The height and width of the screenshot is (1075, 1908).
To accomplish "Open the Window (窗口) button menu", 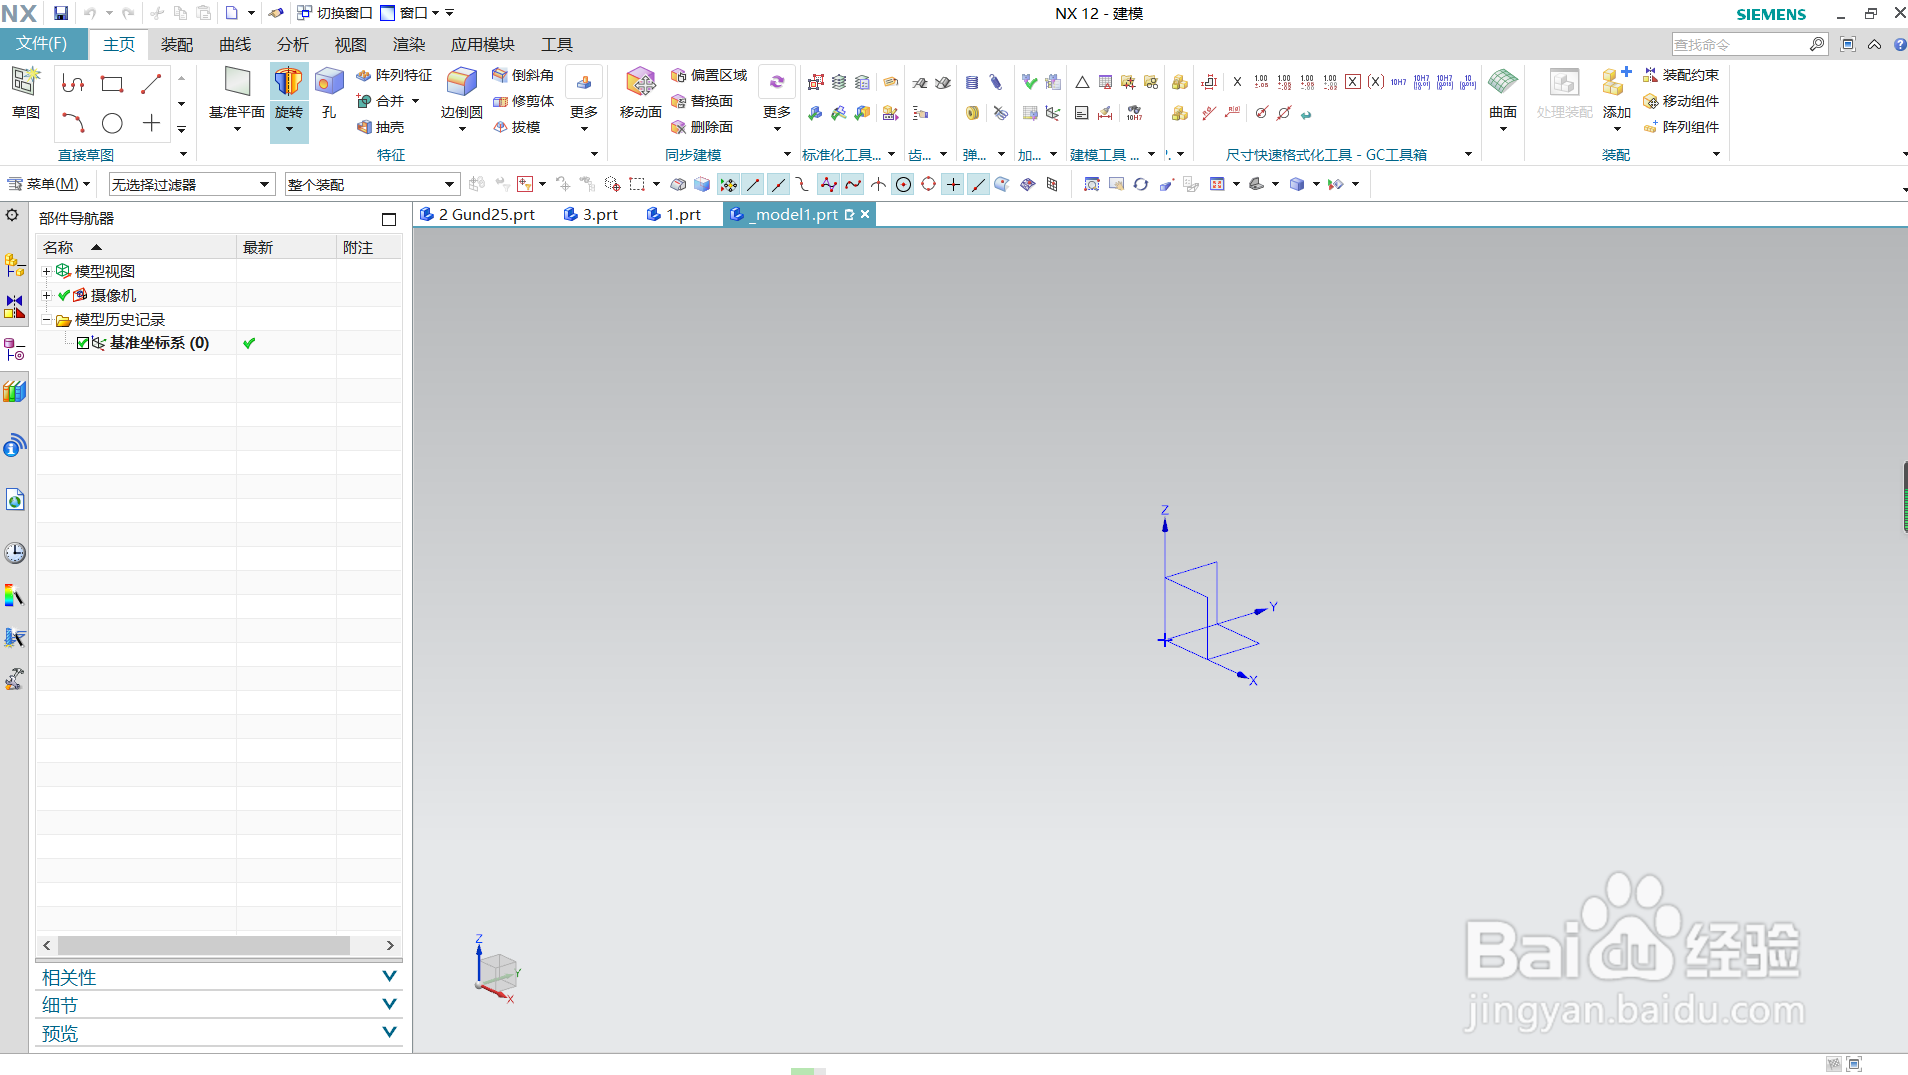I will [410, 13].
